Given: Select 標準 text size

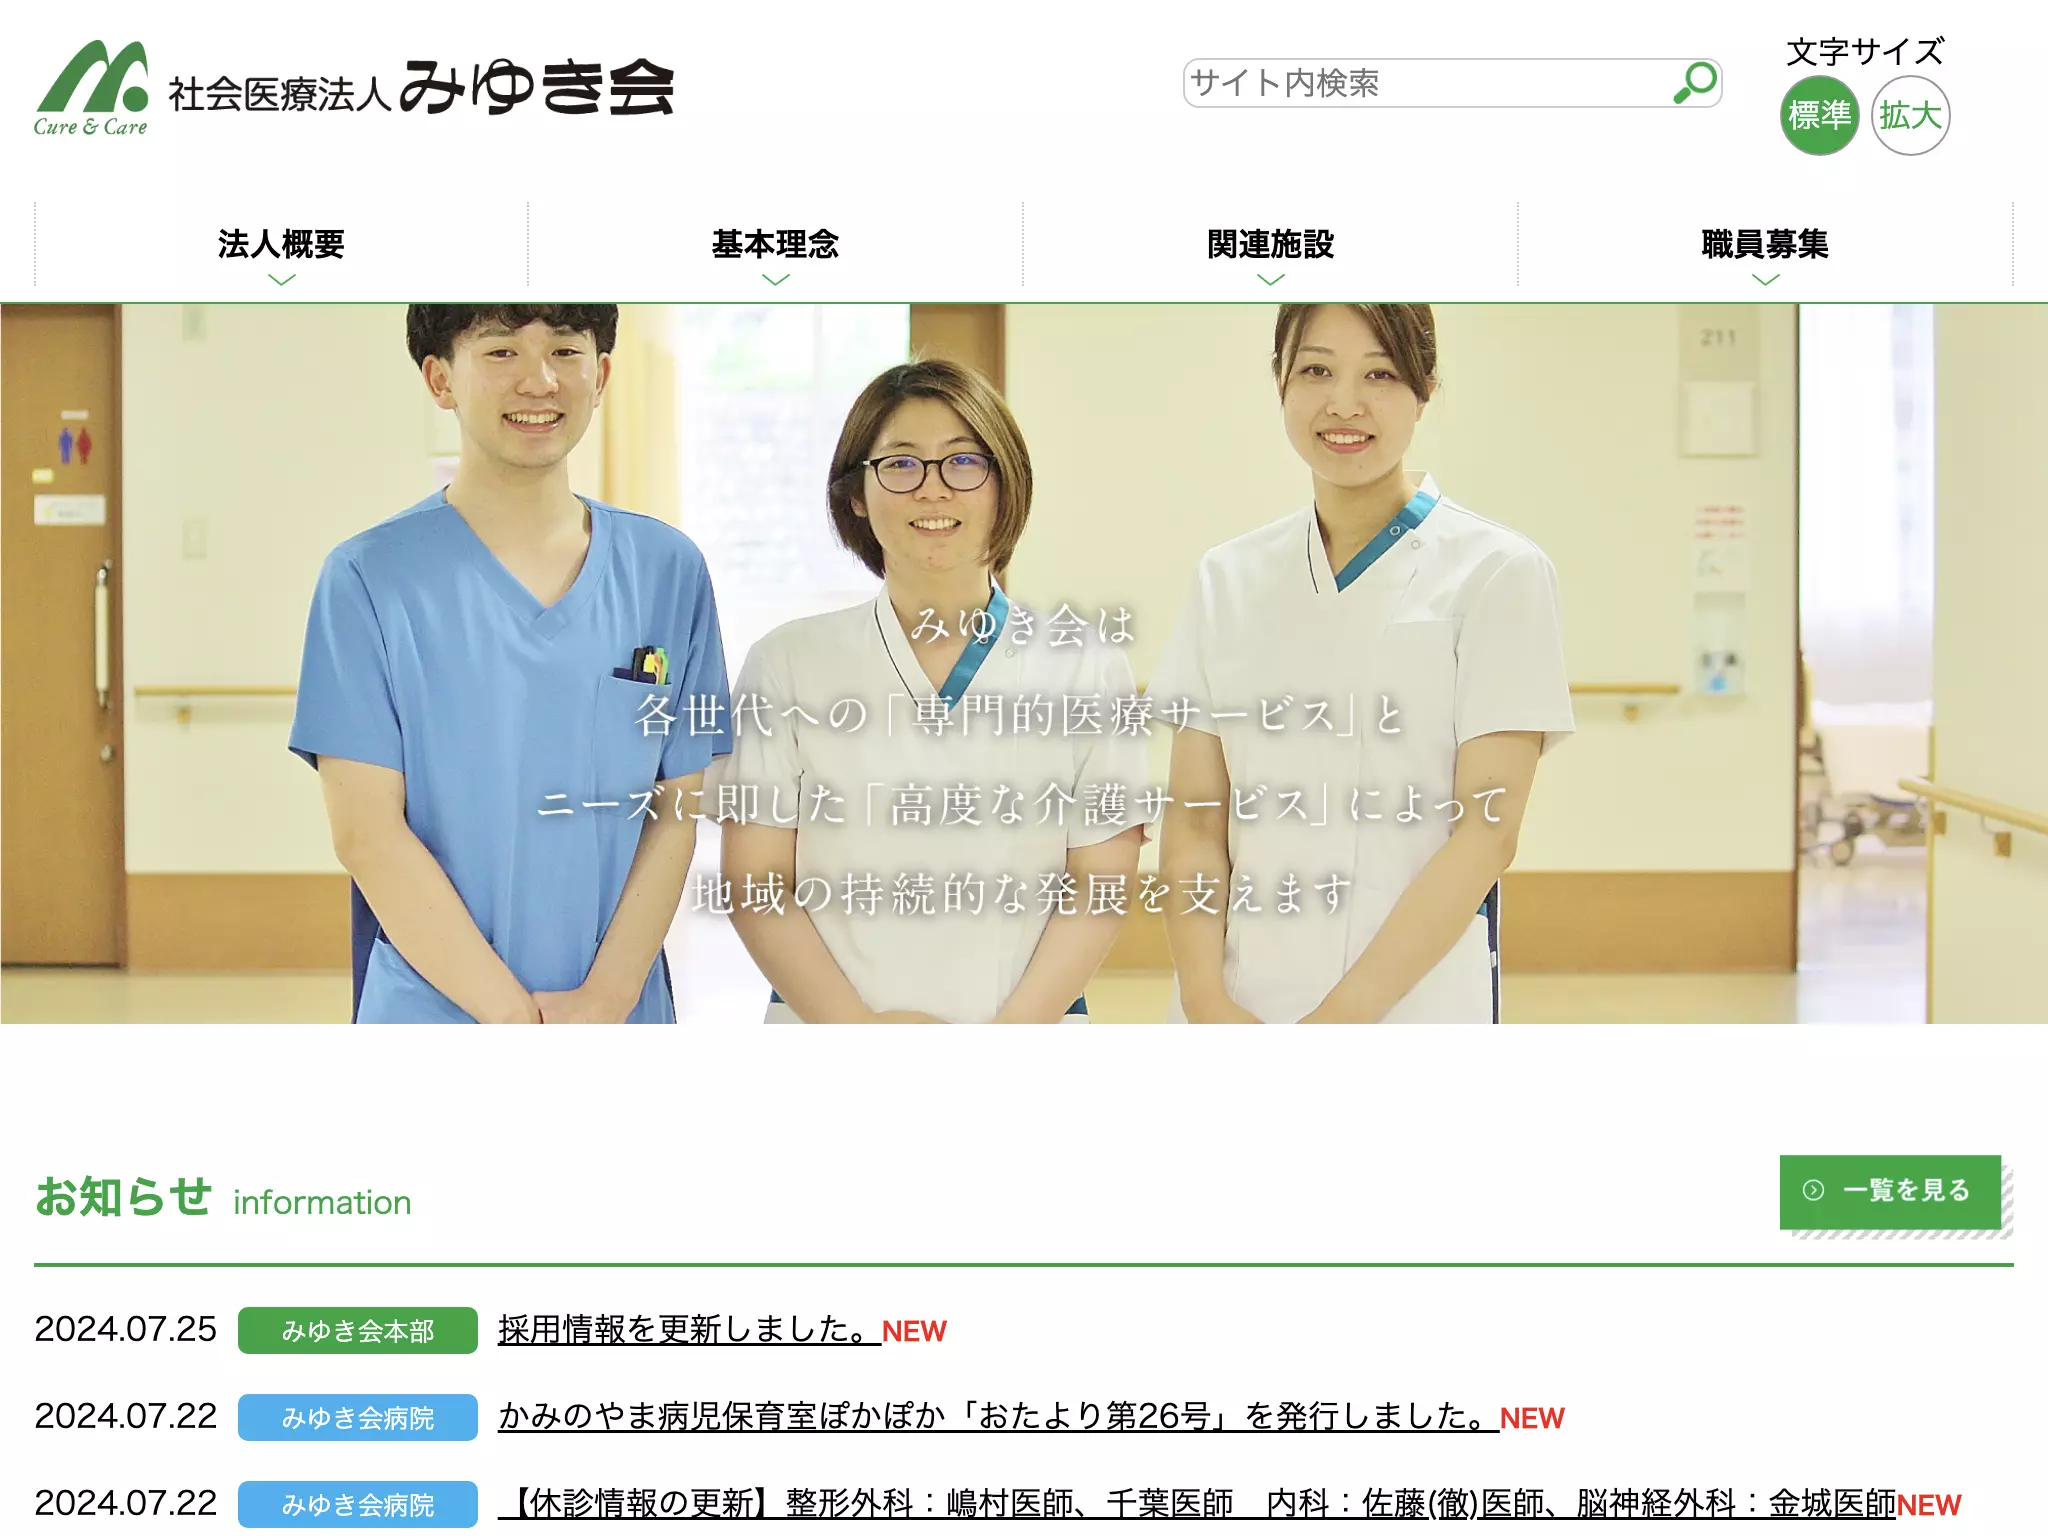Looking at the screenshot, I should pos(1819,116).
